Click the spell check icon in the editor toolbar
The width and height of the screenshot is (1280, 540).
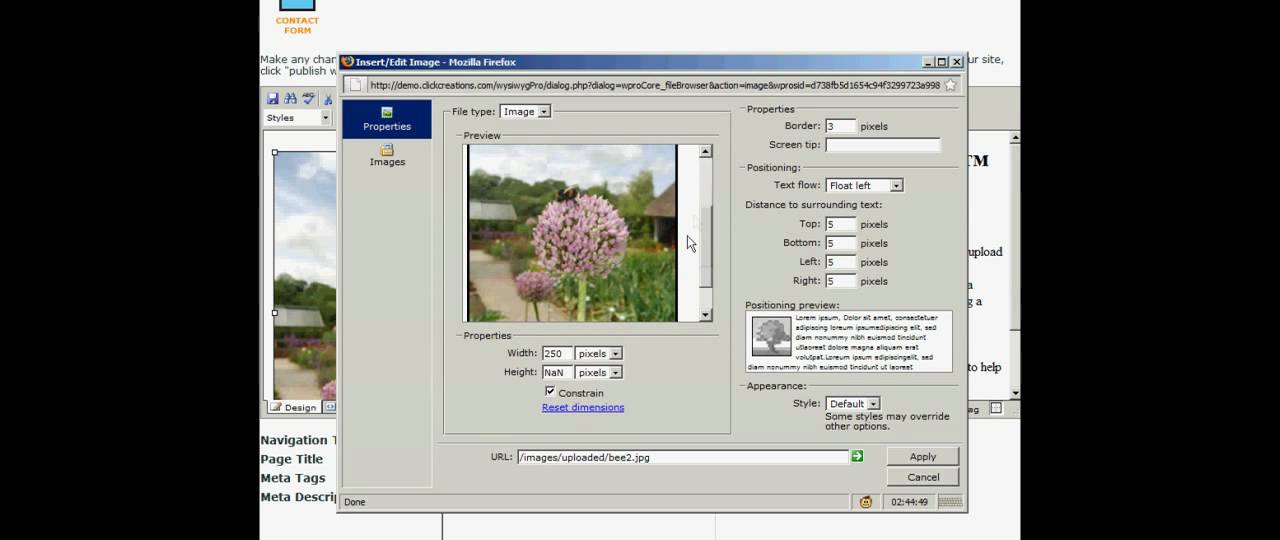pyautogui.click(x=309, y=98)
